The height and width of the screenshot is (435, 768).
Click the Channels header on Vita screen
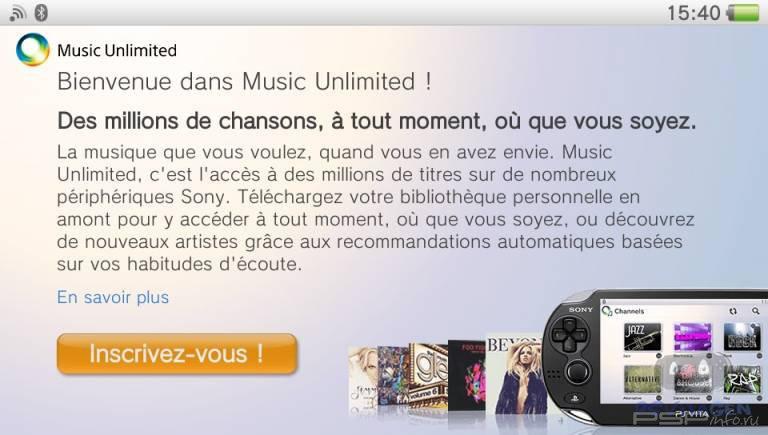629,311
